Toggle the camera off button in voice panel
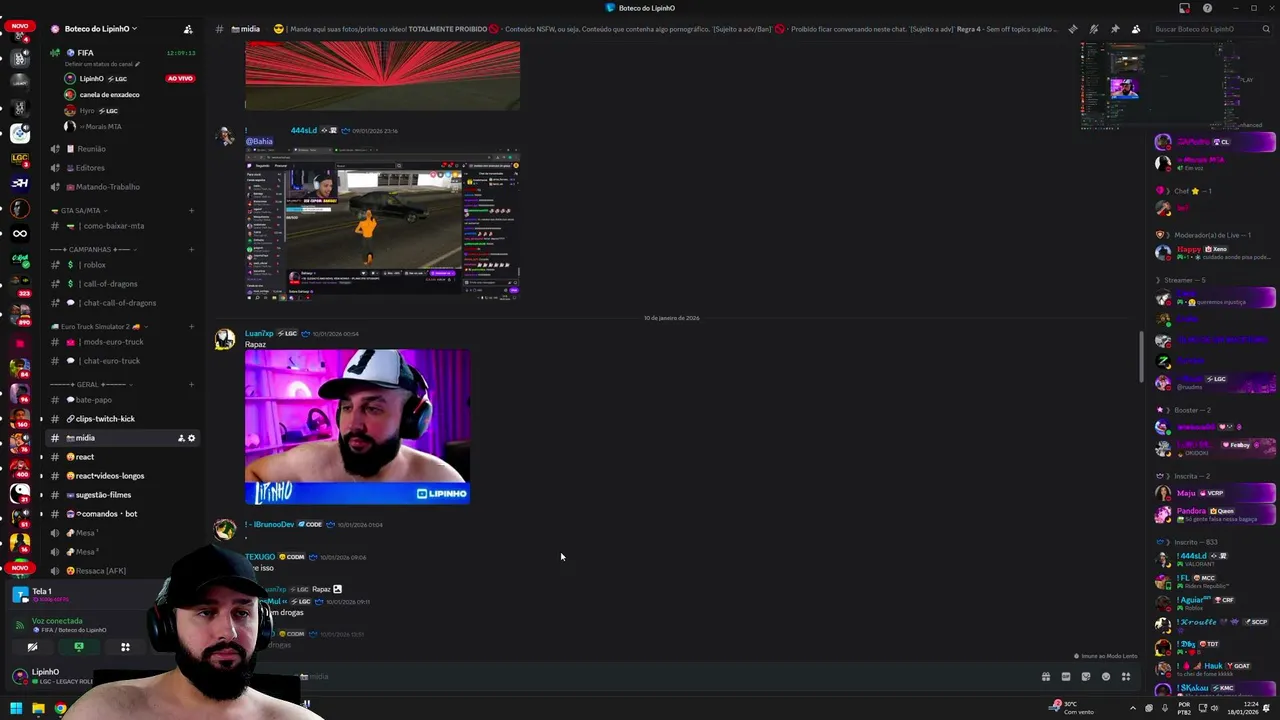The image size is (1280, 720). coord(32,647)
